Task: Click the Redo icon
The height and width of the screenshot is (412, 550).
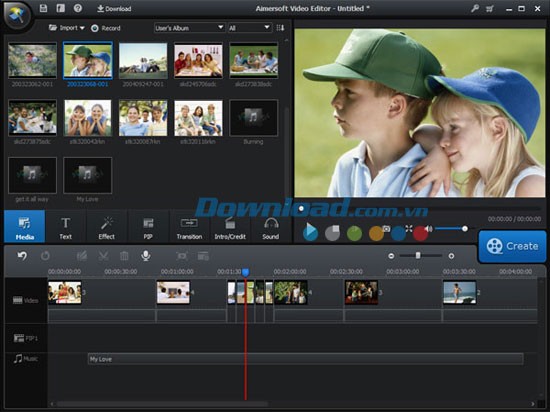Action: (45, 256)
